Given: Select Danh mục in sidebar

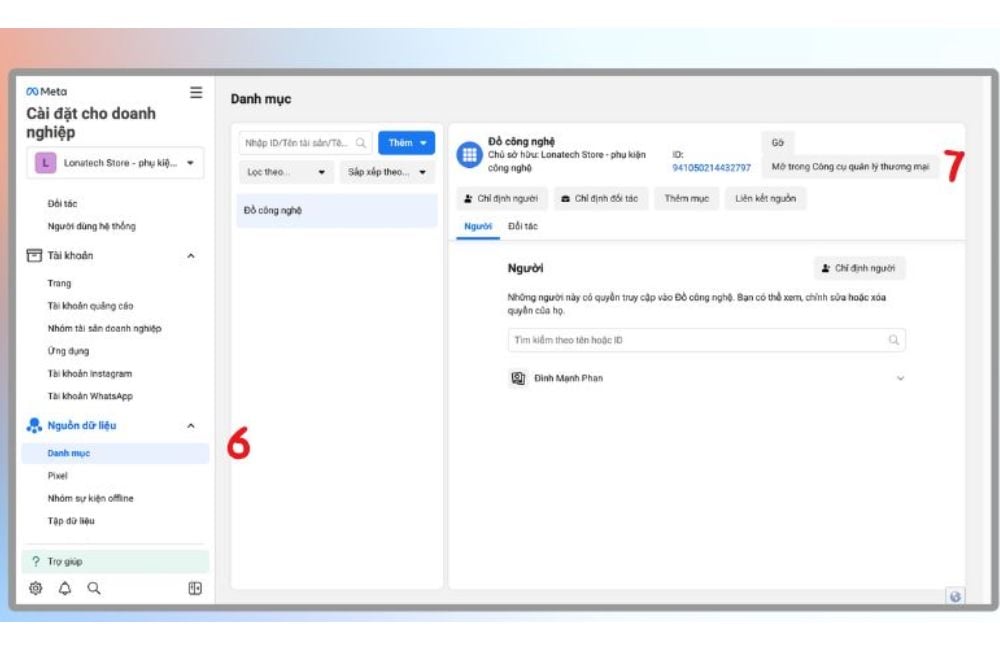Looking at the screenshot, I should pos(115,453).
